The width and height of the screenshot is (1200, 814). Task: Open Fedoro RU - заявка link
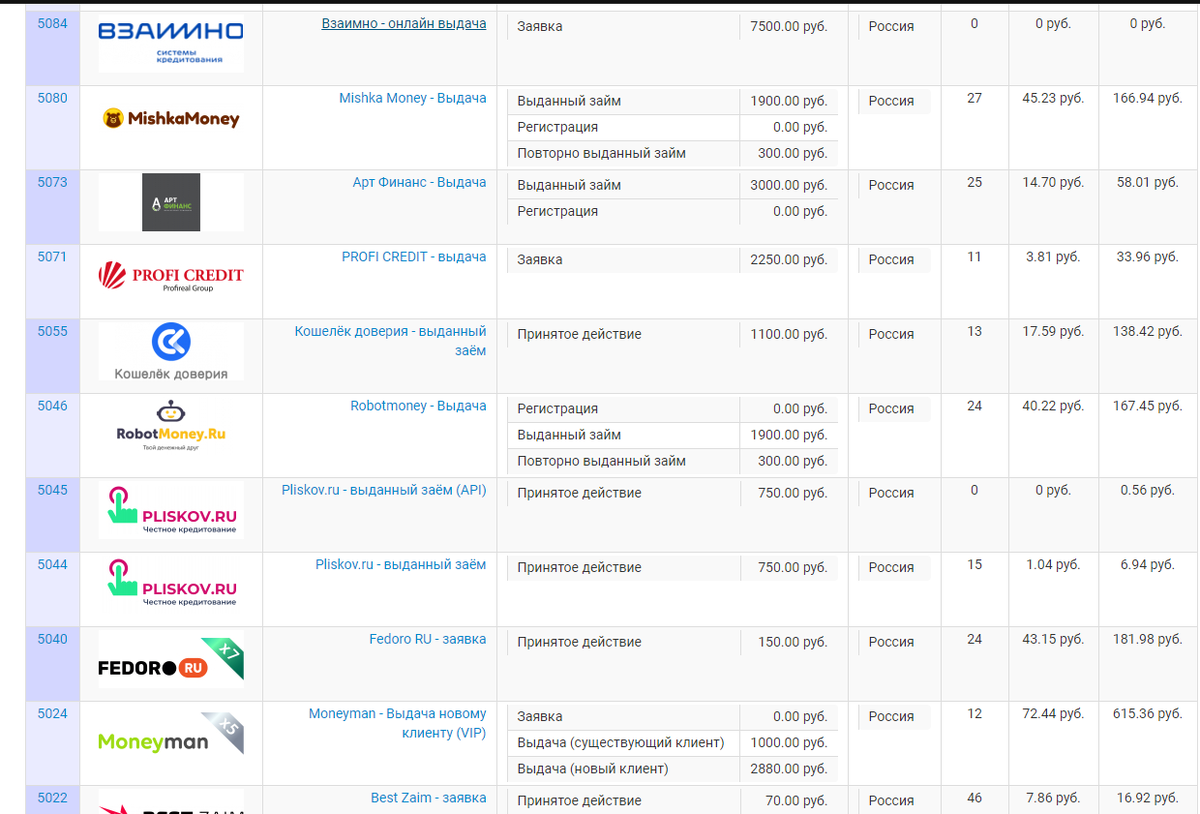428,639
